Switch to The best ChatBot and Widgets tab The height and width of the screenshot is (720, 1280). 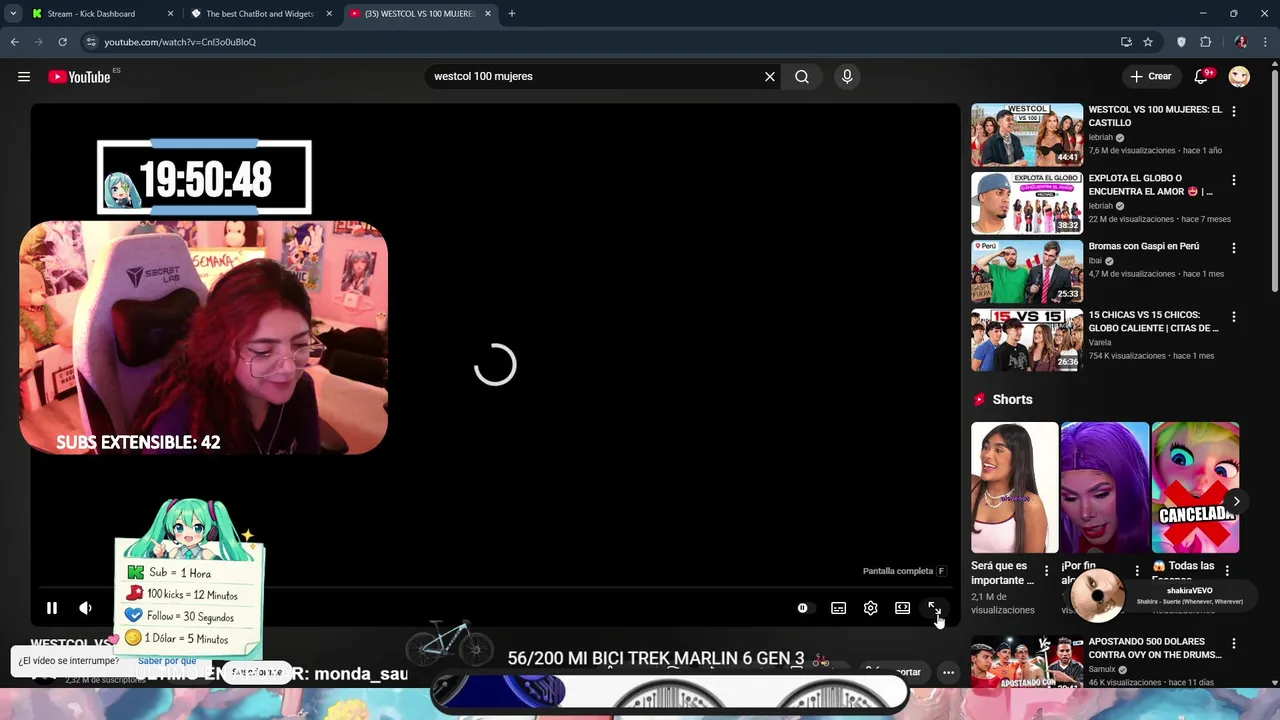260,14
